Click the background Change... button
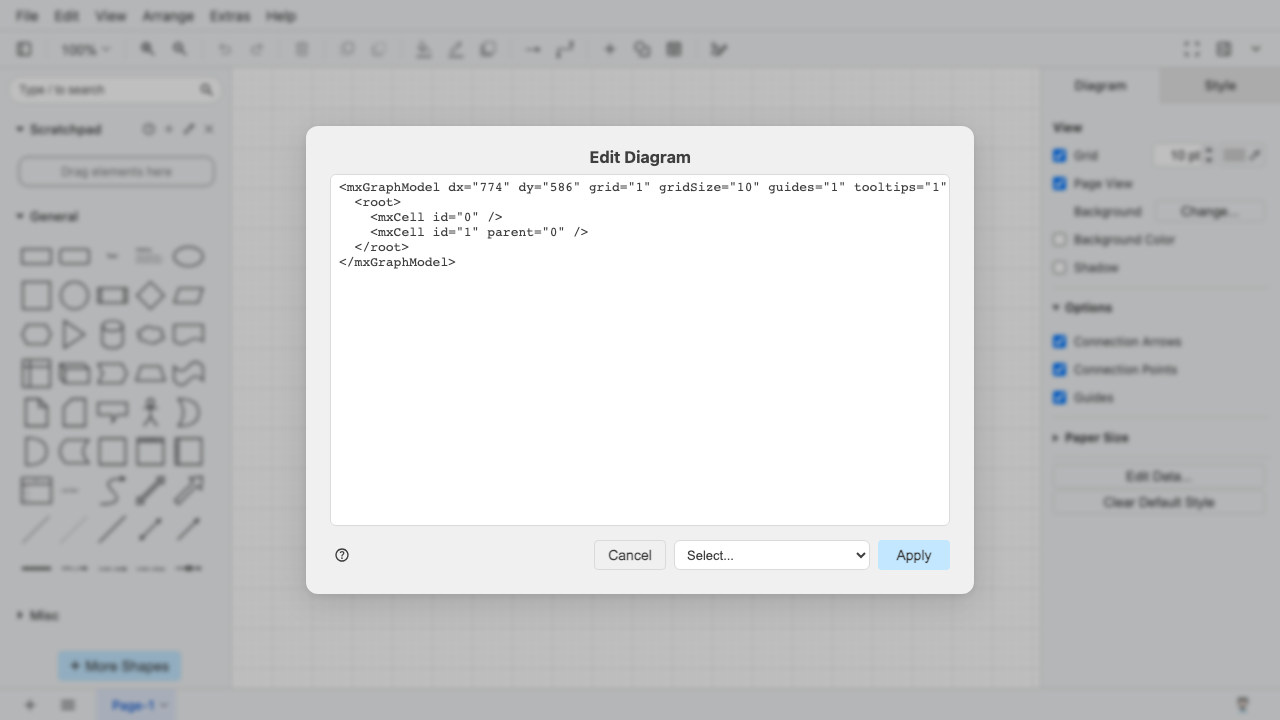 (x=1209, y=212)
